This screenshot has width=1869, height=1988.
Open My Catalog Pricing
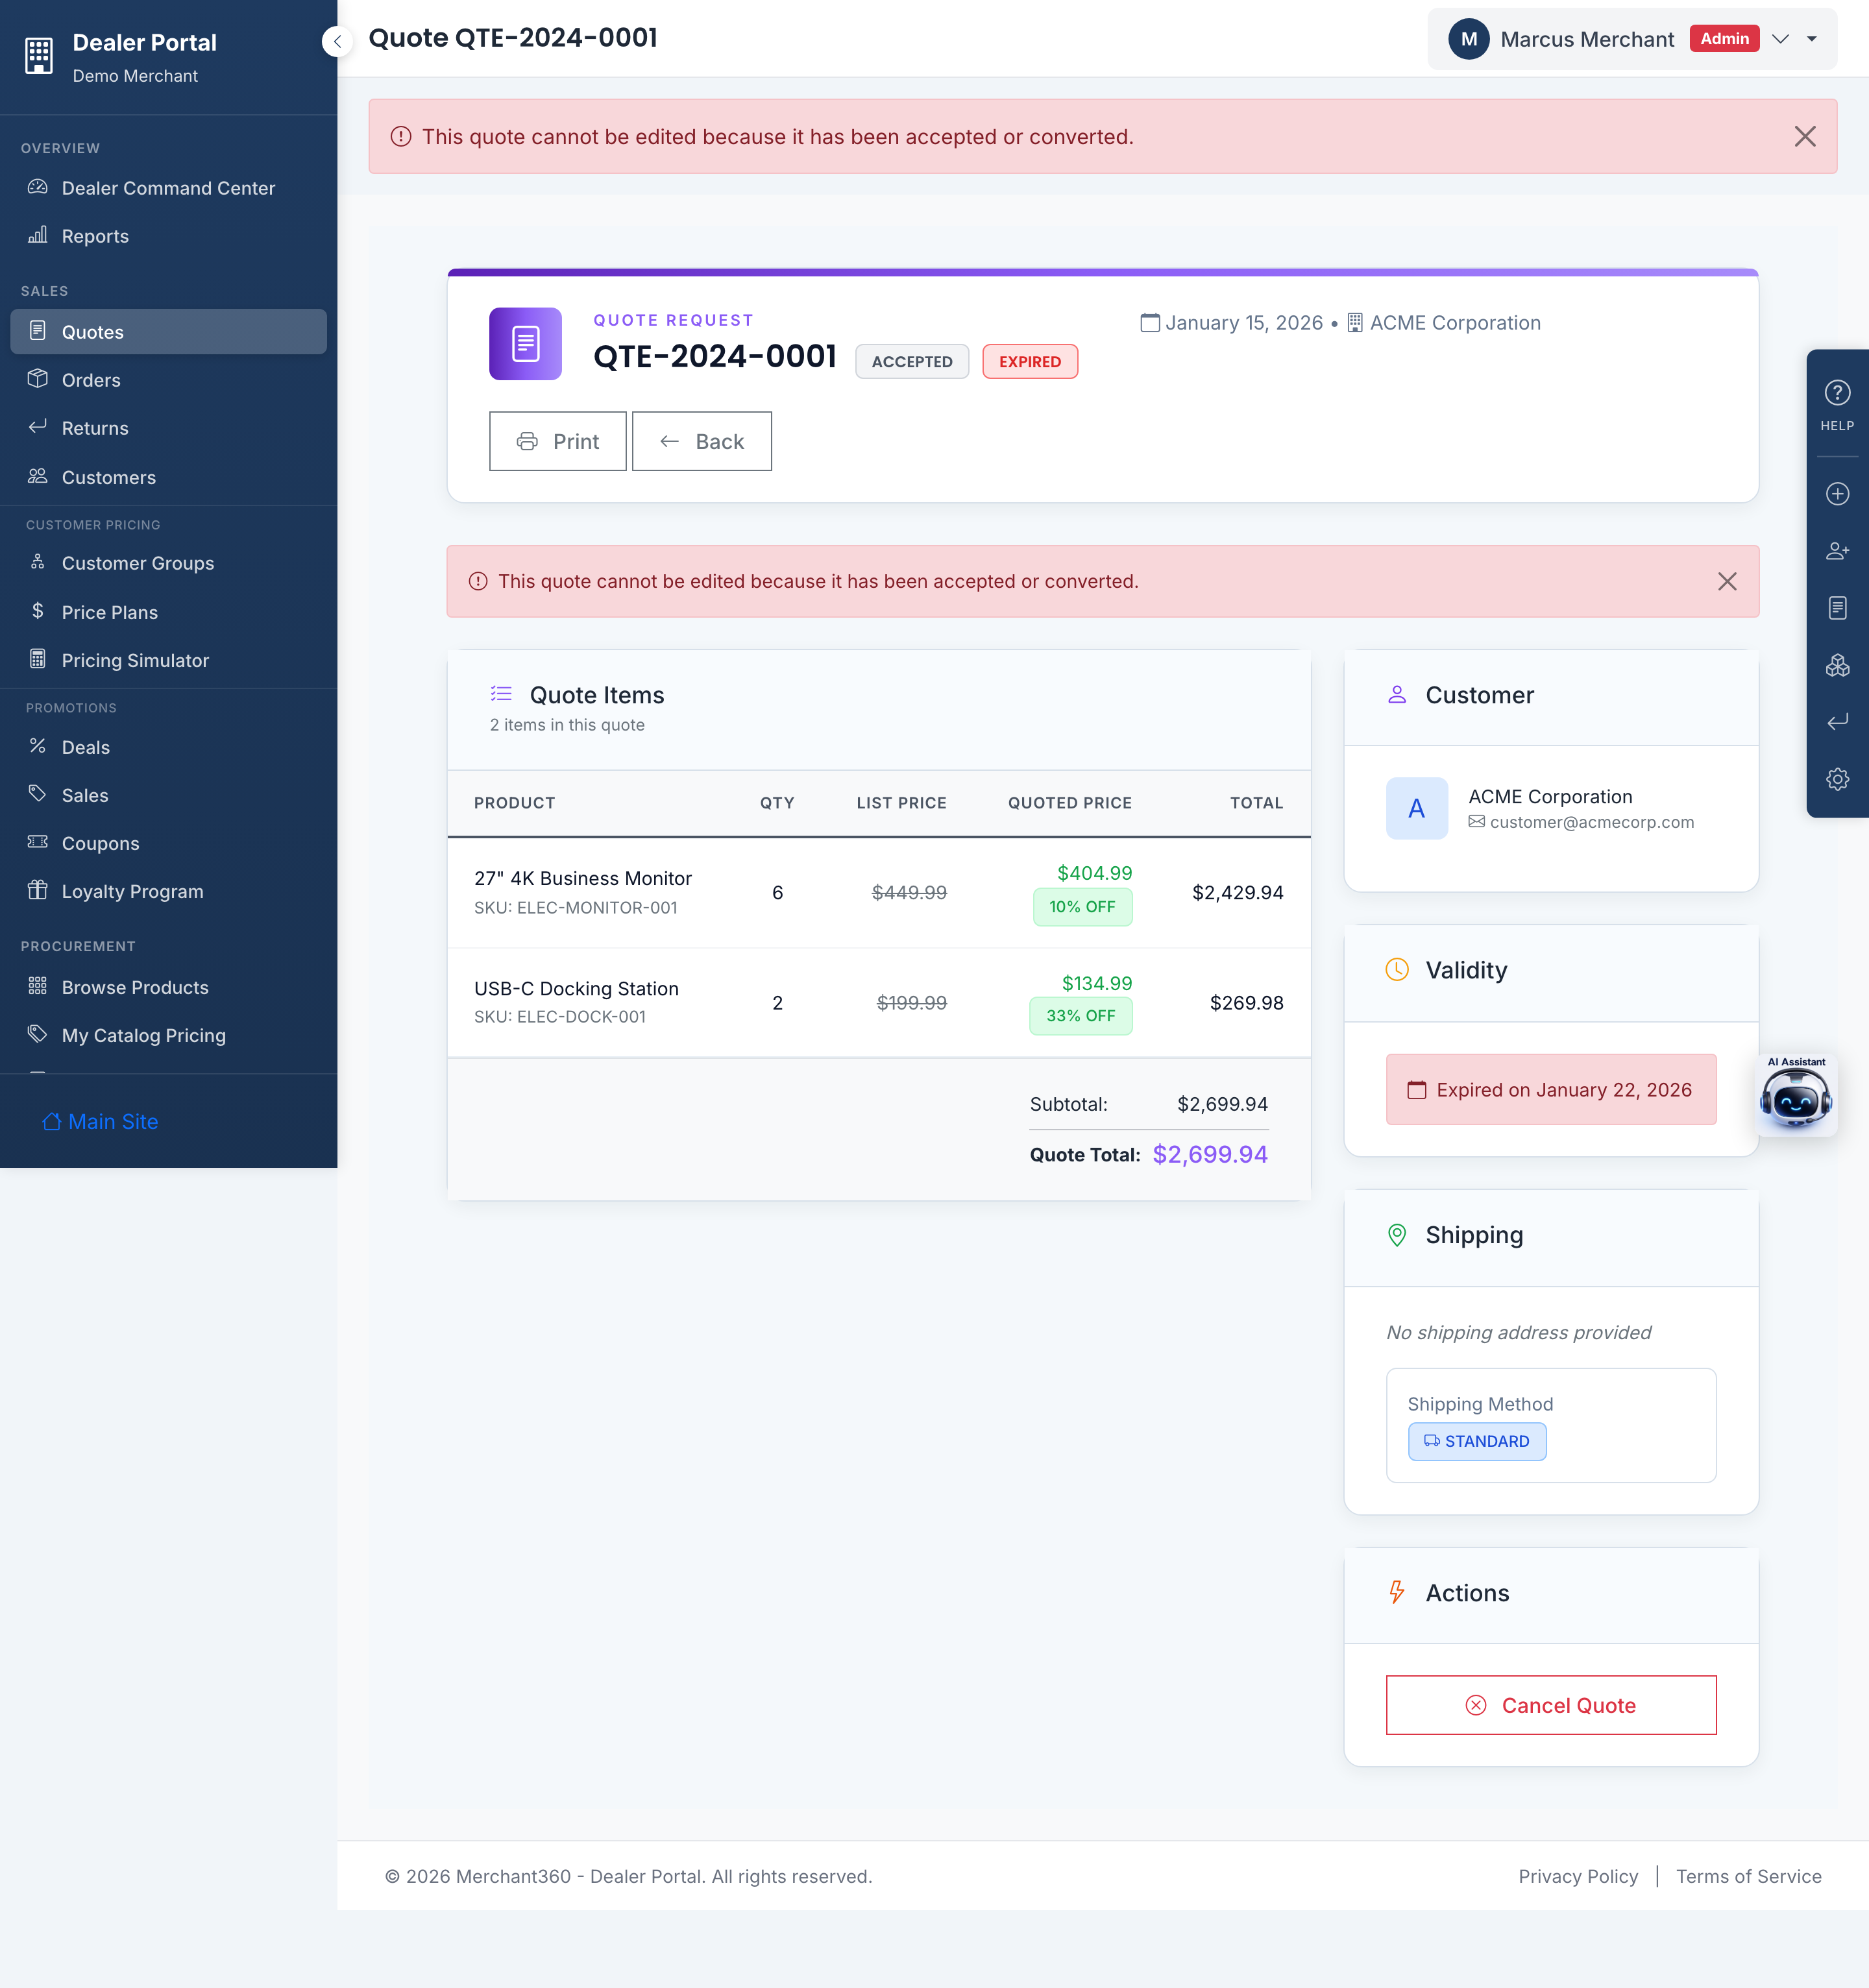click(x=168, y=1035)
